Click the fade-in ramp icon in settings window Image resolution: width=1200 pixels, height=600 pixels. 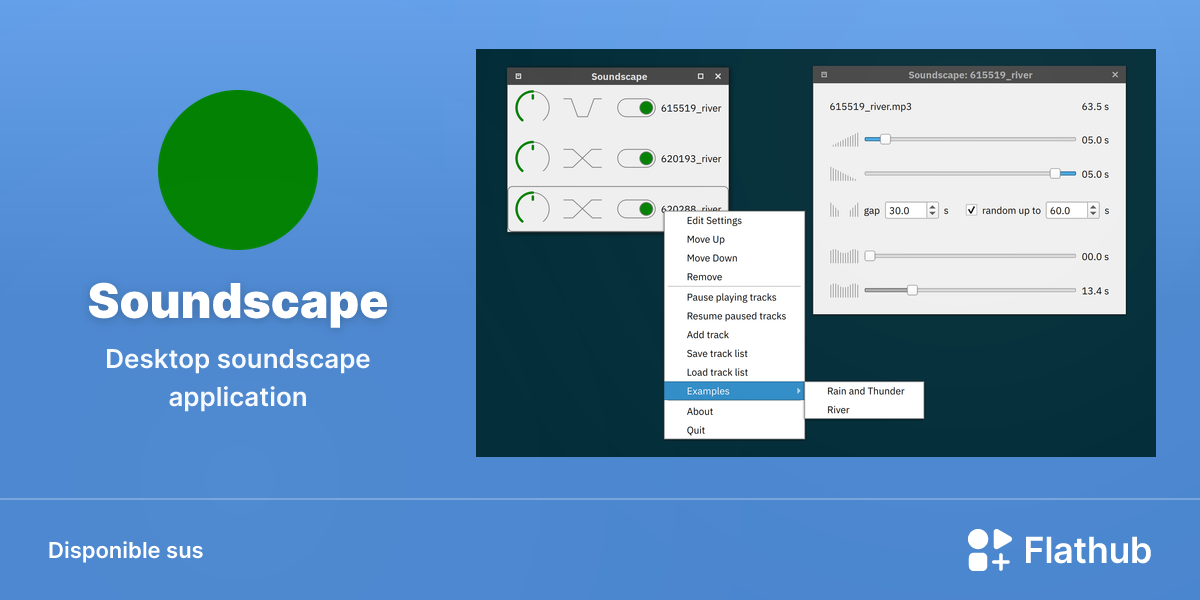[x=844, y=140]
